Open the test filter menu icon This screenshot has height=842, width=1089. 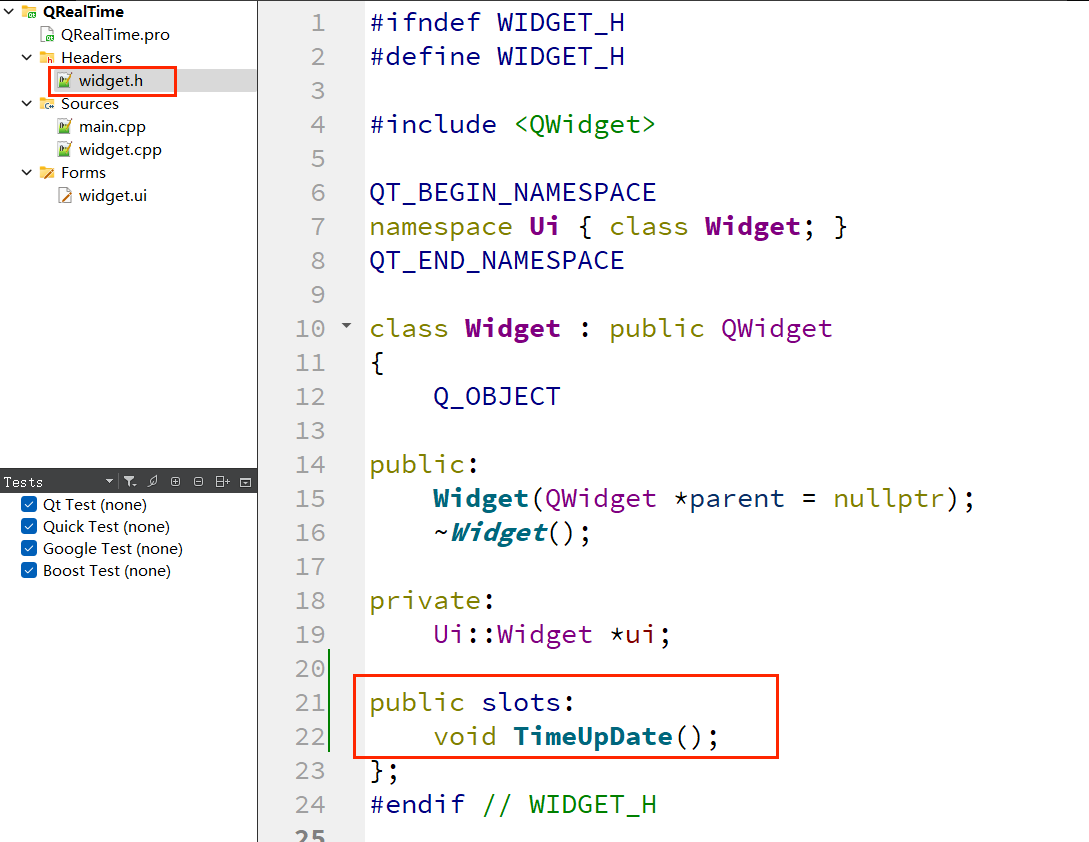[x=130, y=481]
